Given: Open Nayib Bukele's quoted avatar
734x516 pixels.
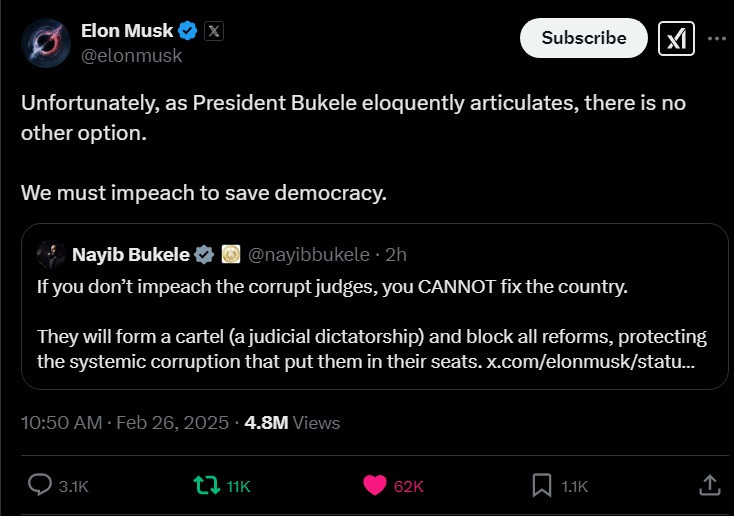Looking at the screenshot, I should coord(51,255).
